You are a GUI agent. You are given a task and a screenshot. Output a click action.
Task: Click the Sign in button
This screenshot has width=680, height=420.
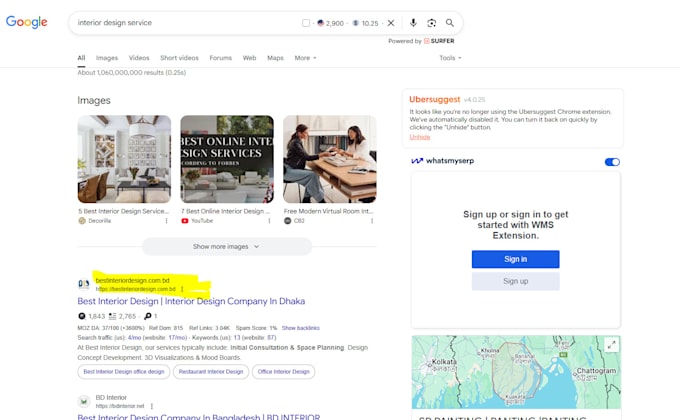click(516, 259)
